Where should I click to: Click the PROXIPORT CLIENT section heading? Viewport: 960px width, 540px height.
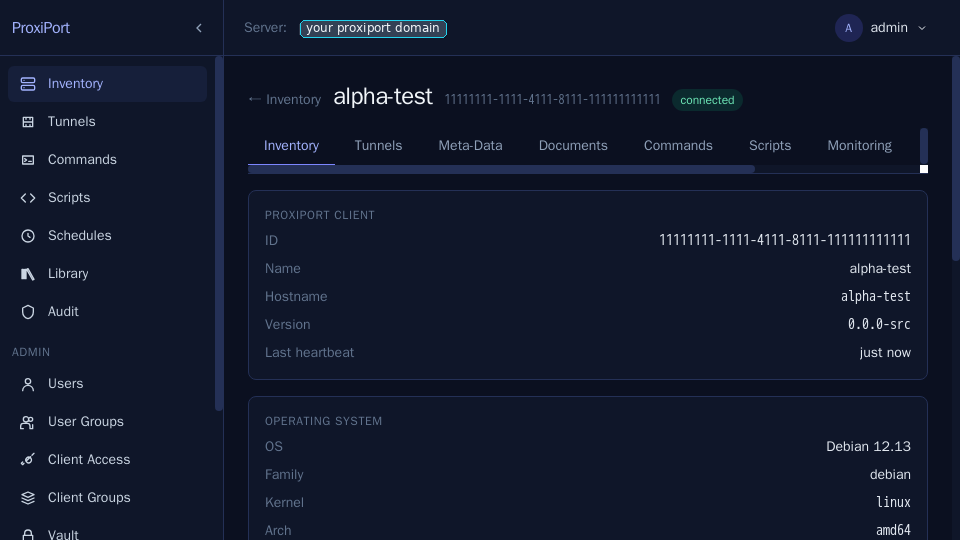pos(320,216)
